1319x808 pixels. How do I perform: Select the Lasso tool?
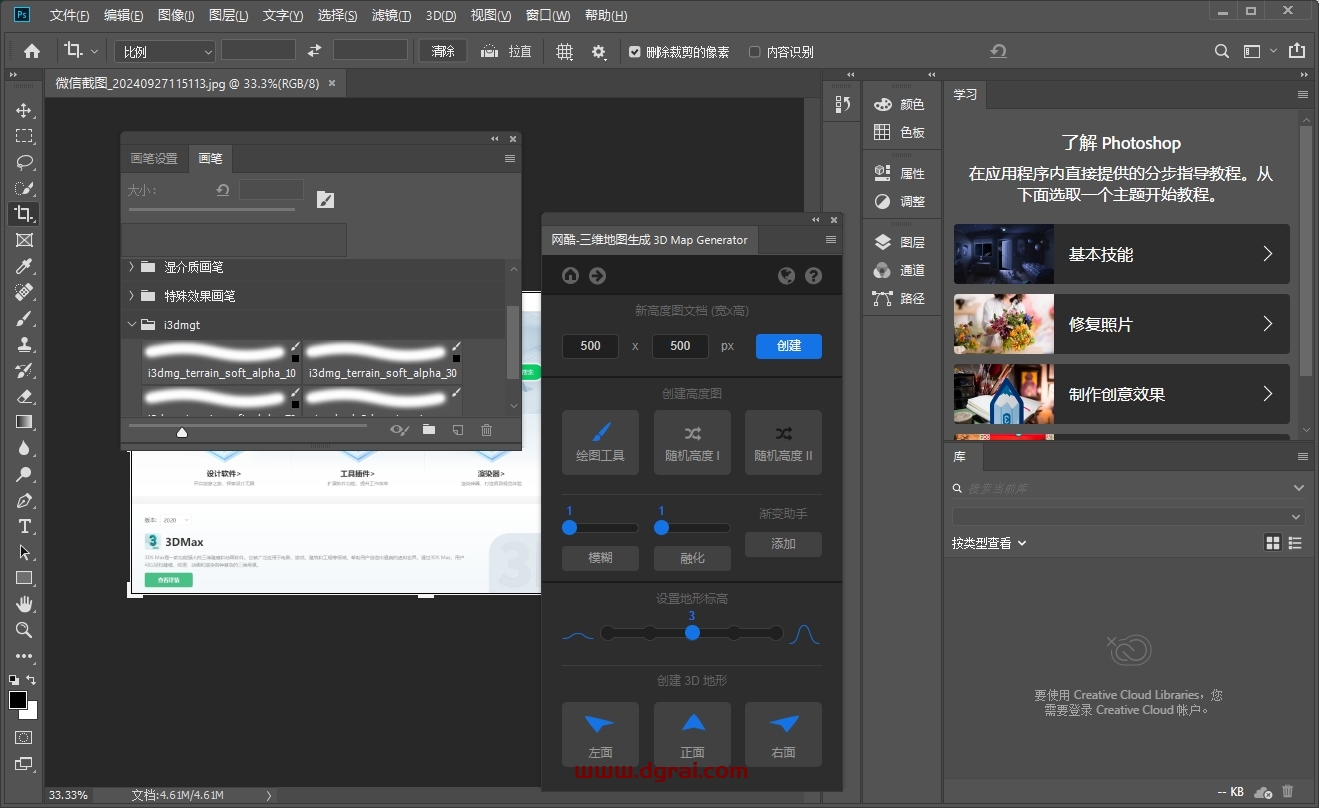point(24,162)
